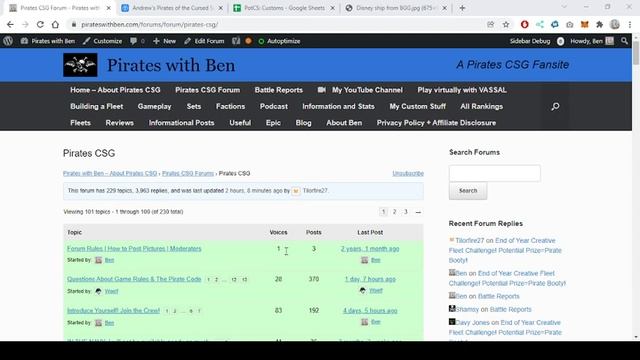Open Shamsy's Battle Reports reply link
640x360 pixels.
(x=510, y=309)
